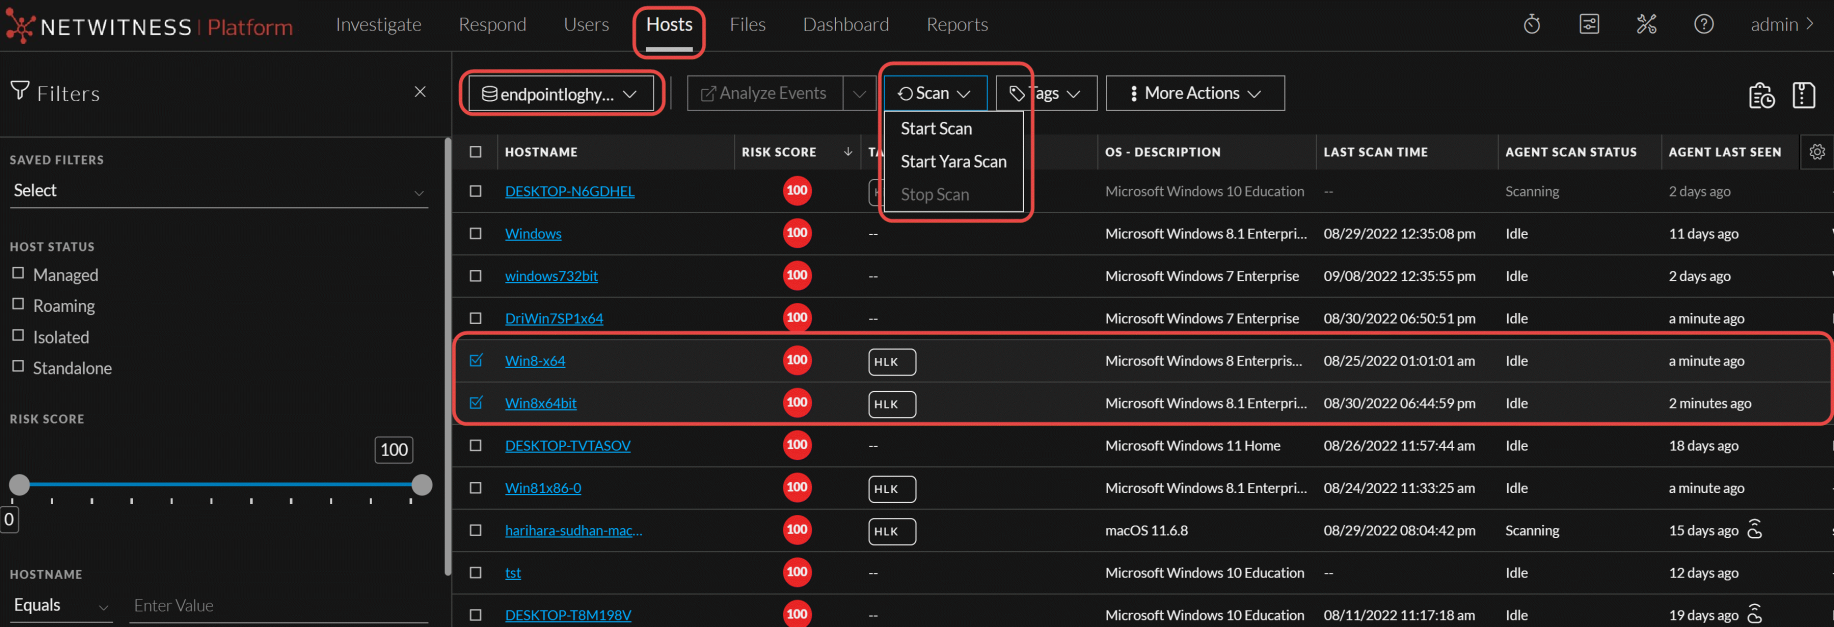Enable the Managed host status checkbox

tap(18, 273)
